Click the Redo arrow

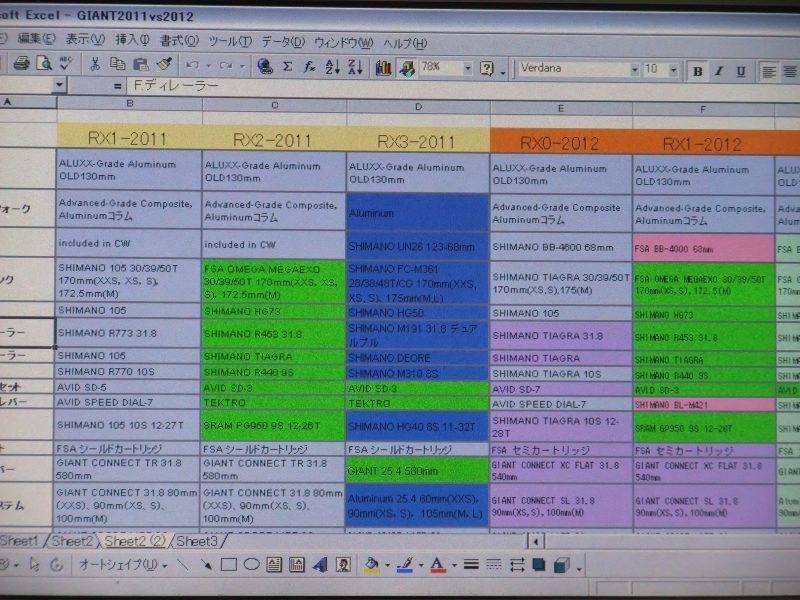point(226,66)
